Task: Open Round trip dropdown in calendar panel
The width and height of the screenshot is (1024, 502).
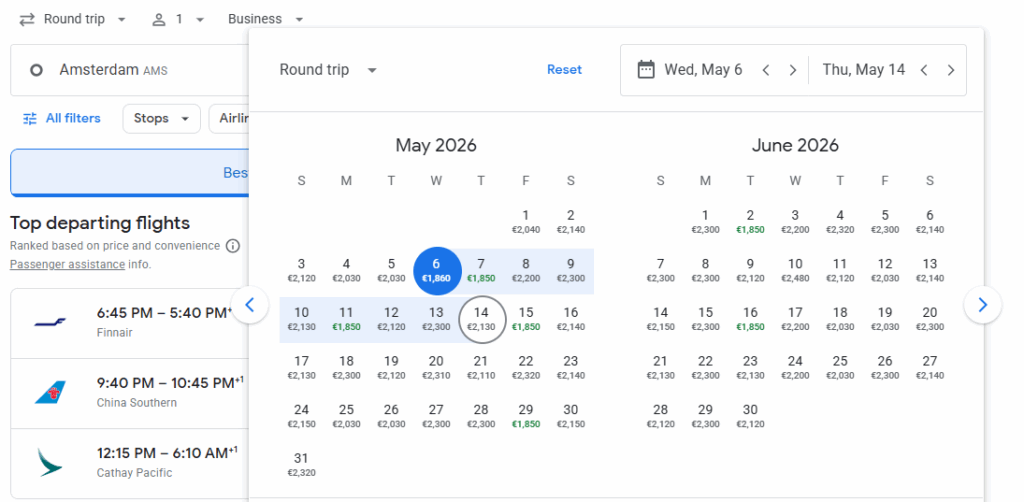Action: tap(328, 70)
